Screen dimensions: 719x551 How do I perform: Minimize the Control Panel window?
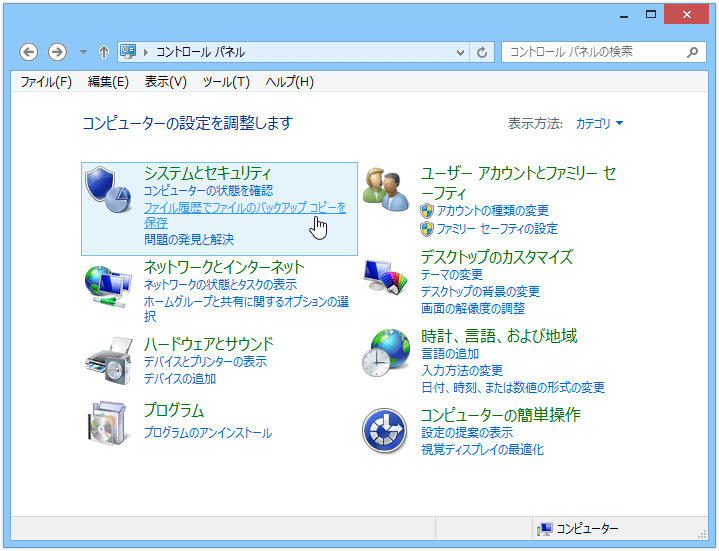tap(623, 15)
